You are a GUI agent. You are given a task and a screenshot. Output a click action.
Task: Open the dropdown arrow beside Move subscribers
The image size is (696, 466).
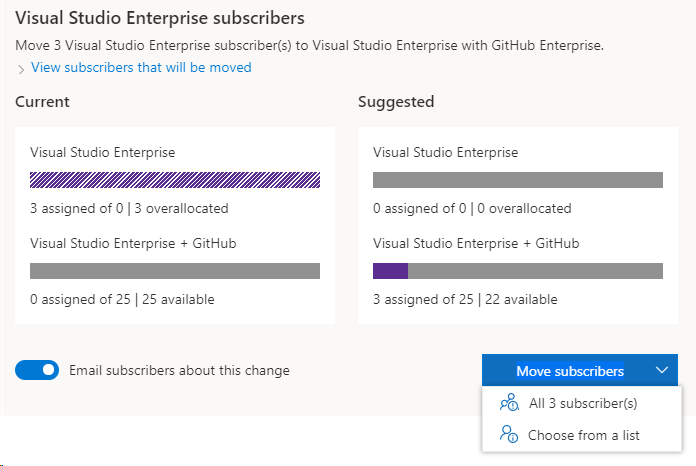662,371
